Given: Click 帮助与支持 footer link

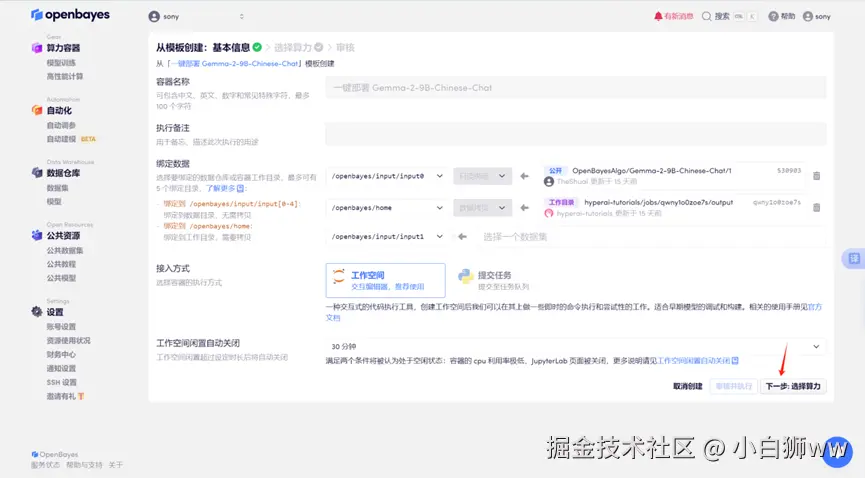Looking at the screenshot, I should pyautogui.click(x=84, y=465).
